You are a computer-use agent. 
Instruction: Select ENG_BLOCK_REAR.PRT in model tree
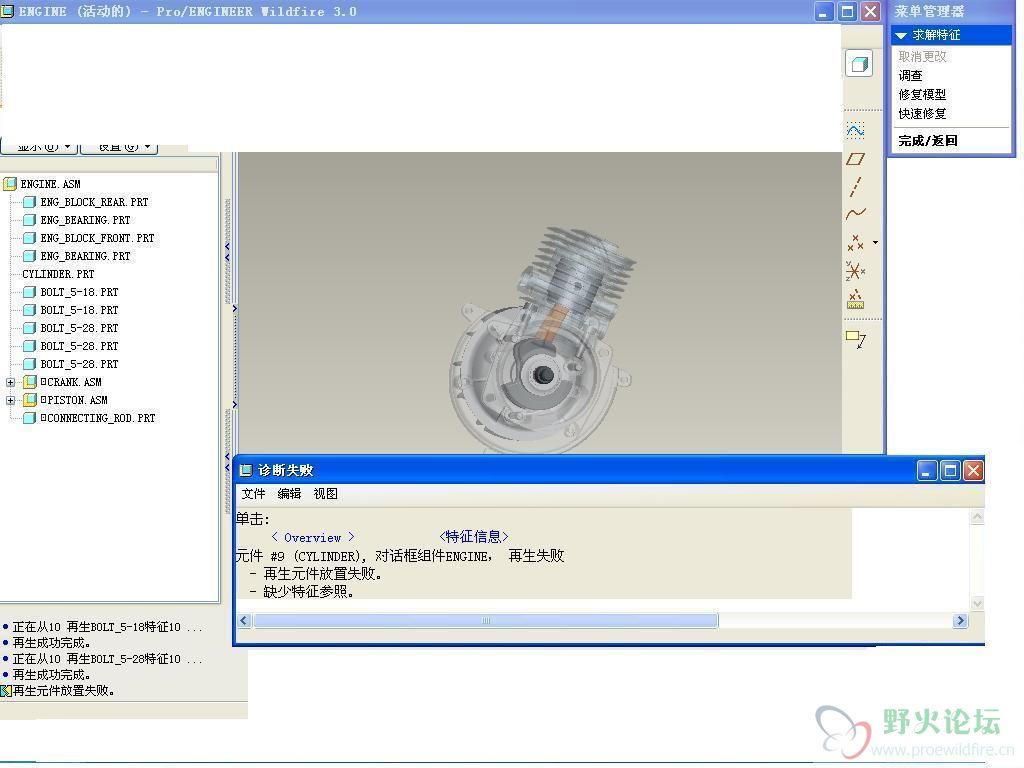pyautogui.click(x=94, y=202)
